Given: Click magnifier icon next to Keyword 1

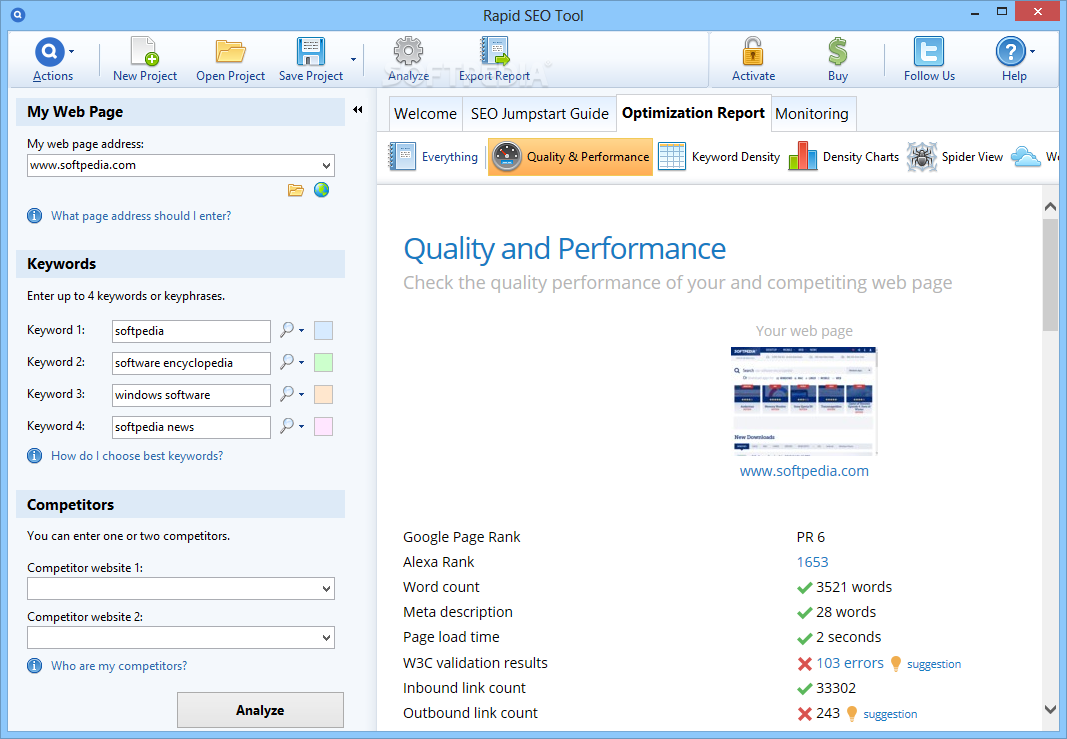Looking at the screenshot, I should [287, 330].
